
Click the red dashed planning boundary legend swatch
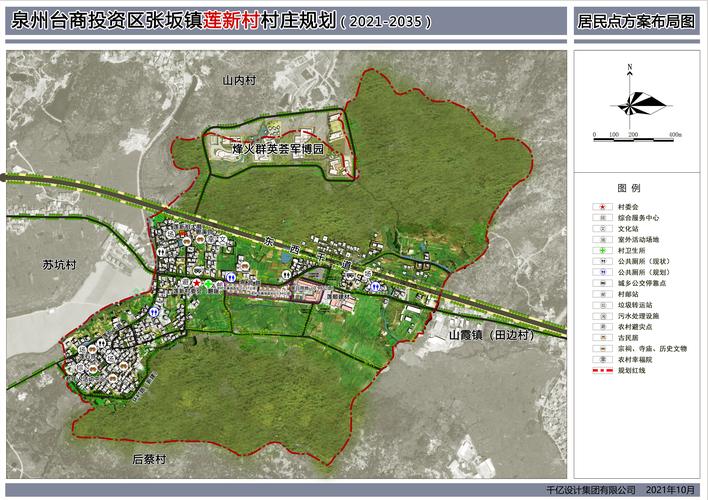(600, 370)
